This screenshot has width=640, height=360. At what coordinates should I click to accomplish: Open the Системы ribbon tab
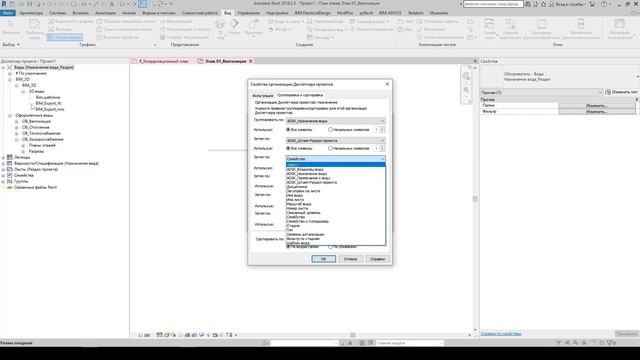[x=58, y=13]
